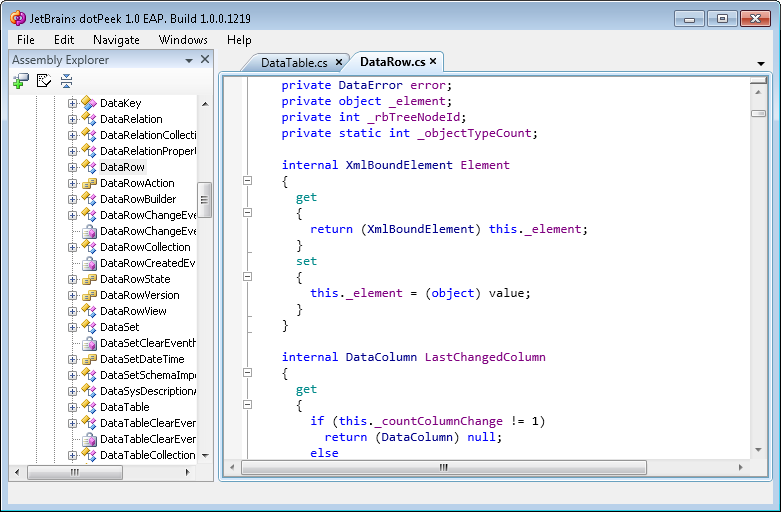Image resolution: width=781 pixels, height=512 pixels.
Task: Close the Assembly Explorer panel
Action: (x=205, y=59)
